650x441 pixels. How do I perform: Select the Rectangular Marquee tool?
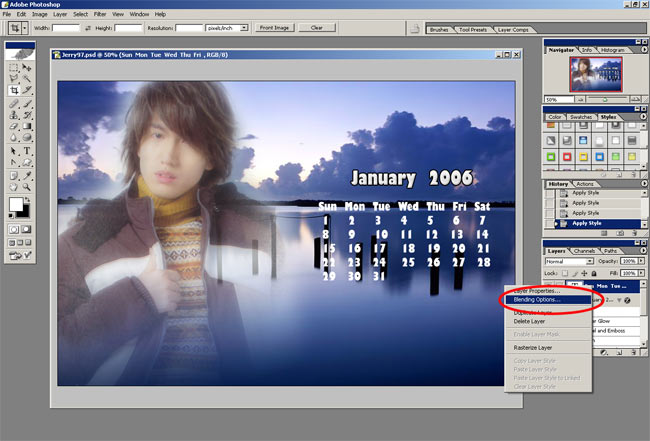14,68
